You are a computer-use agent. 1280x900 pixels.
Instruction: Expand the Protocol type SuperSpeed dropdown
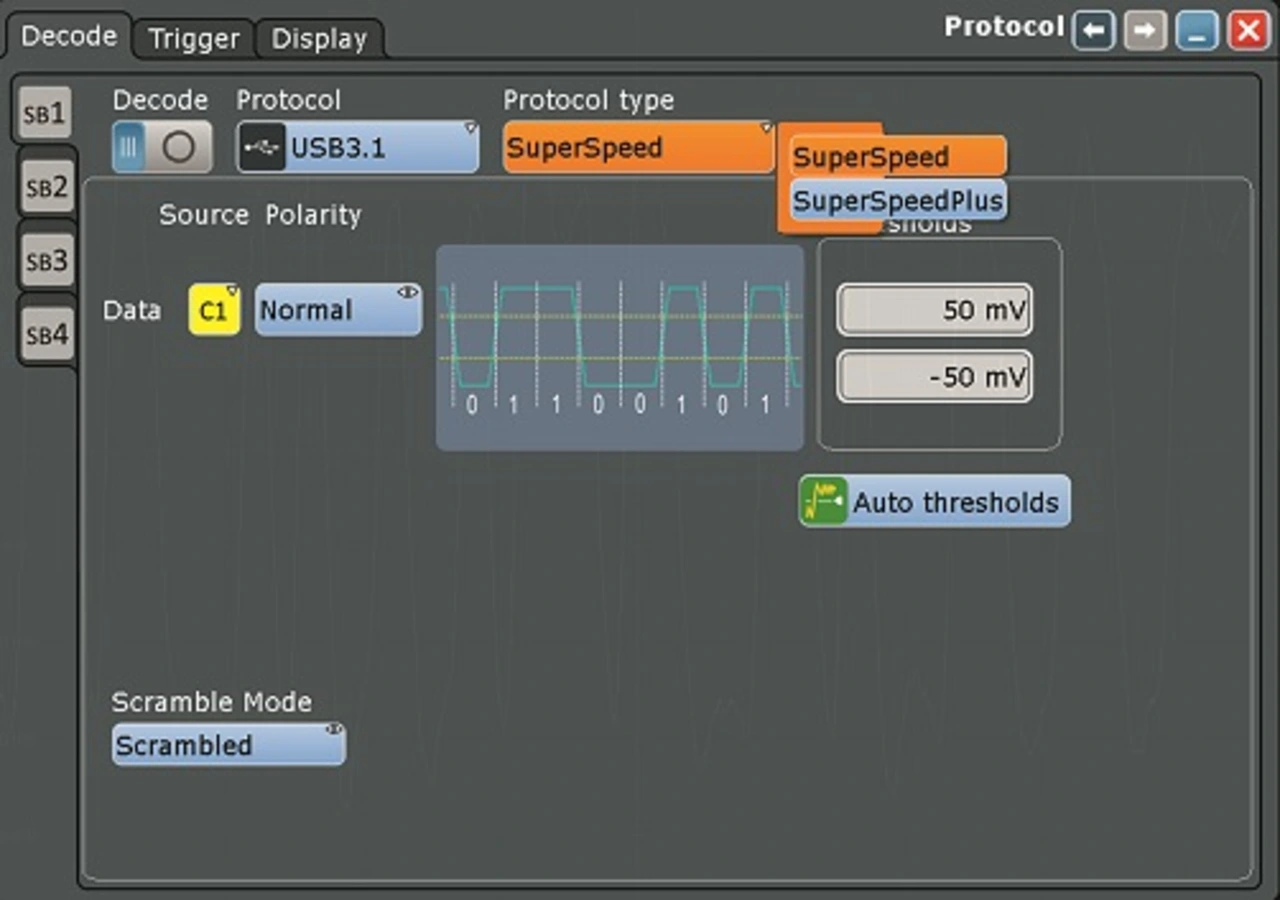pos(638,148)
